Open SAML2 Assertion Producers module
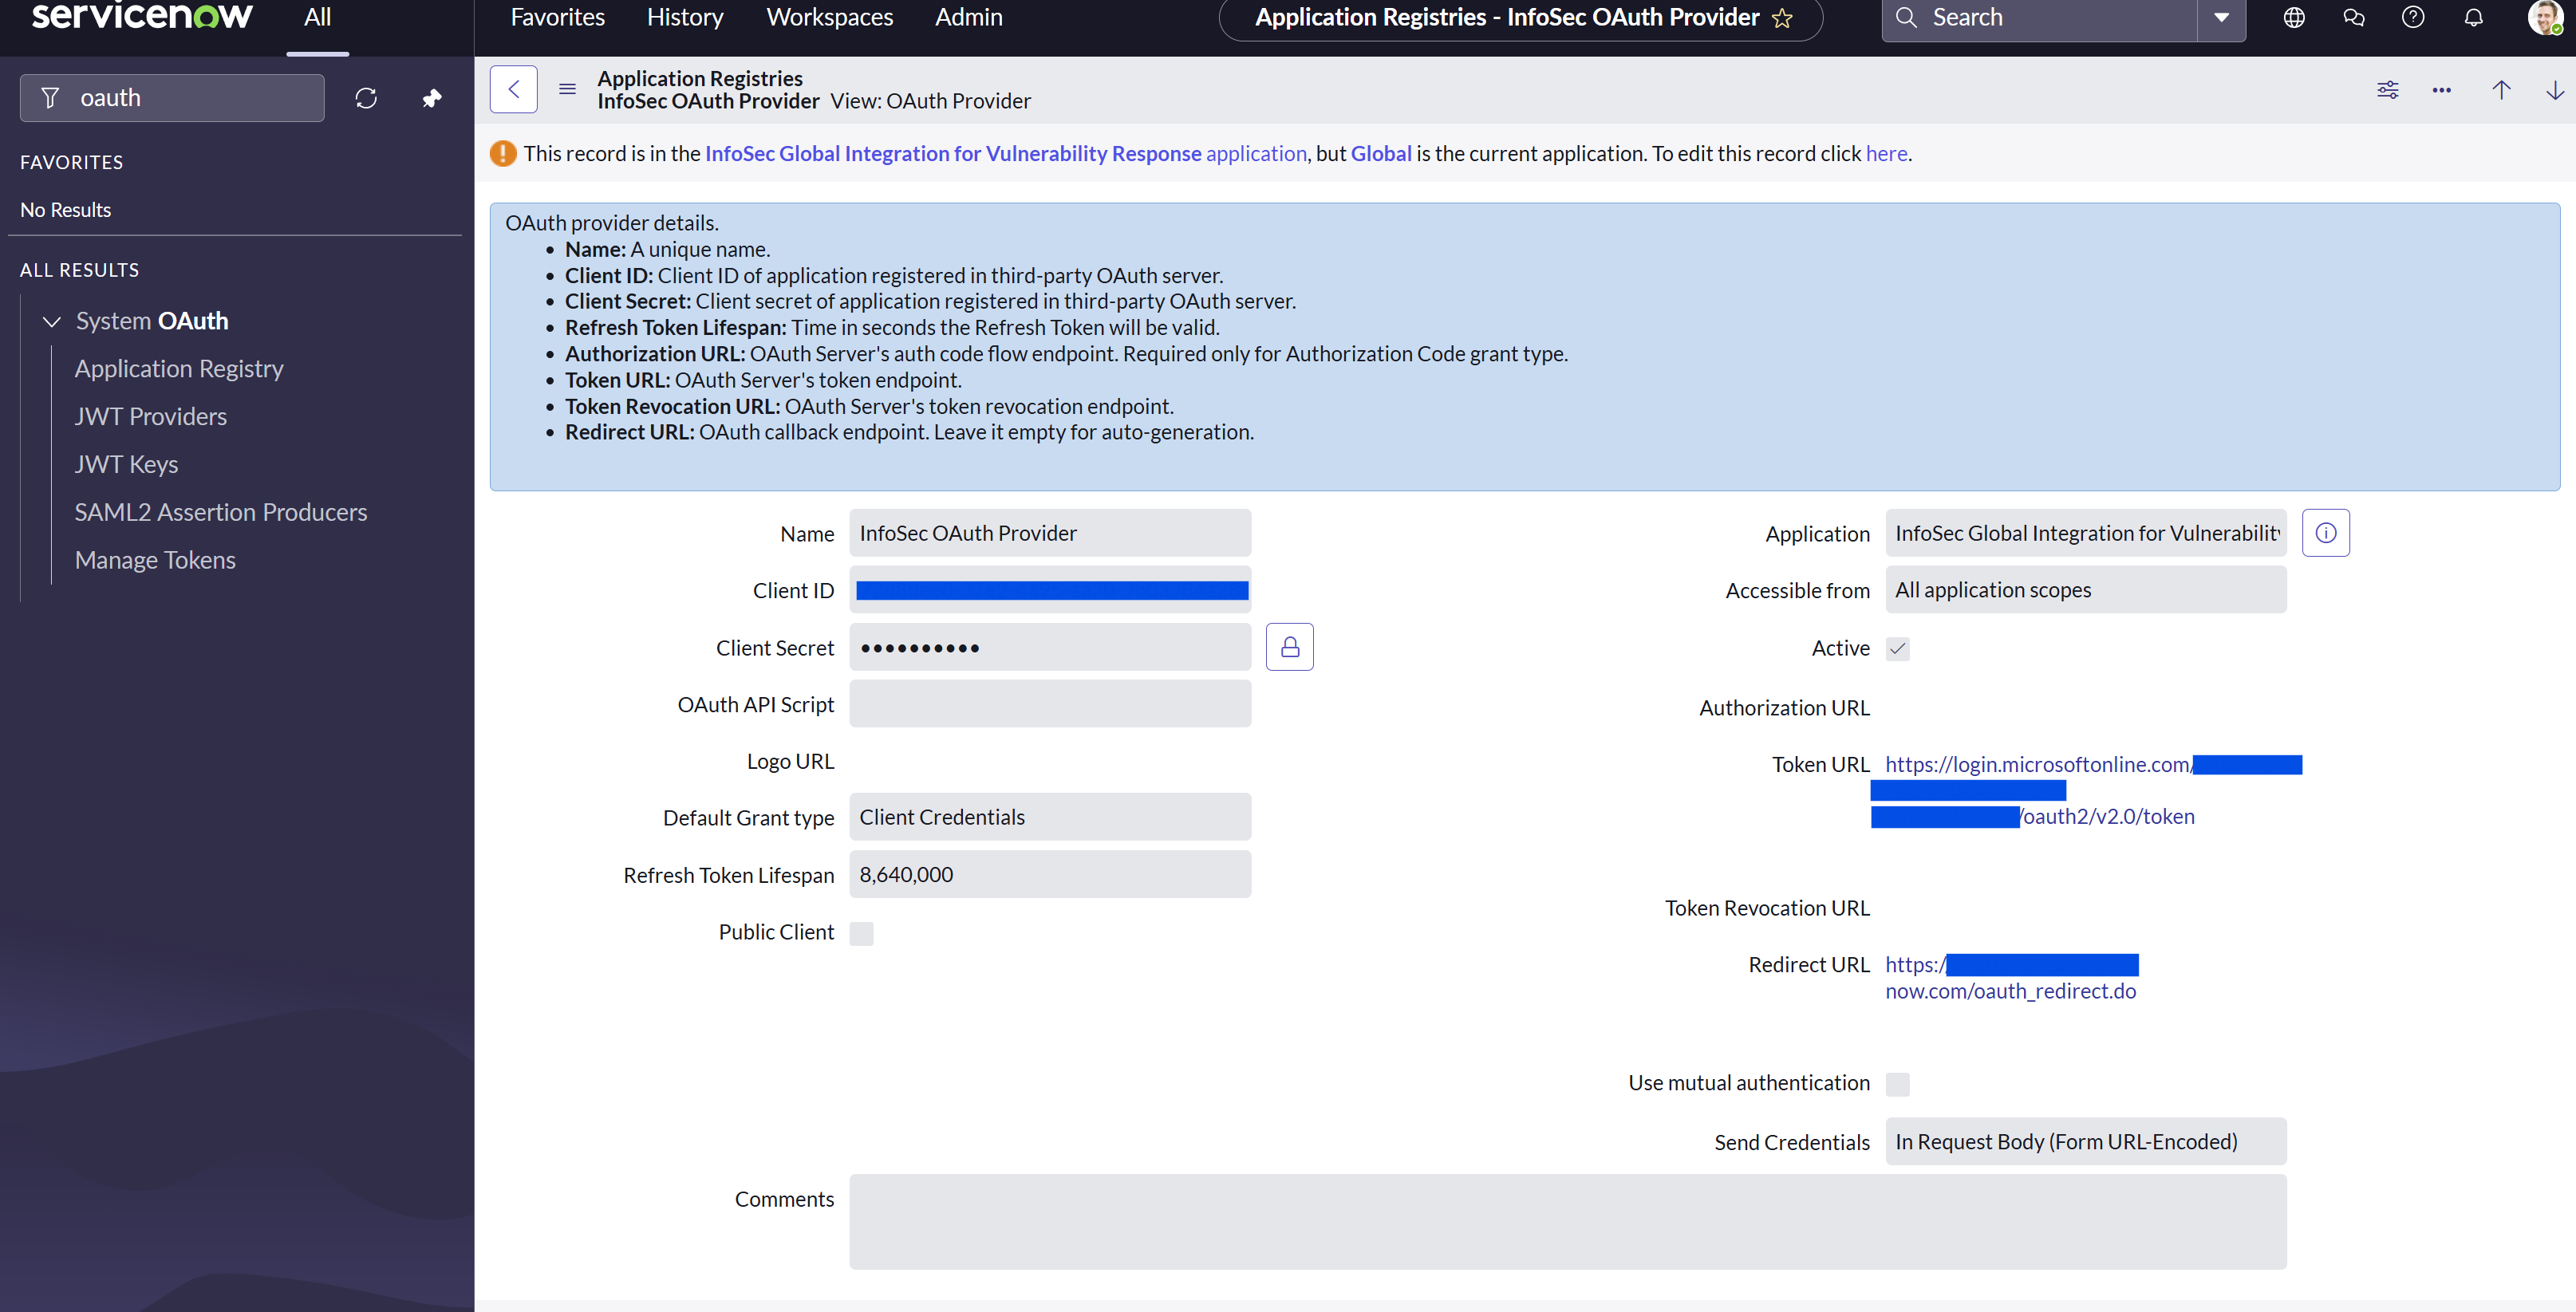This screenshot has height=1312, width=2576. pyautogui.click(x=221, y=513)
